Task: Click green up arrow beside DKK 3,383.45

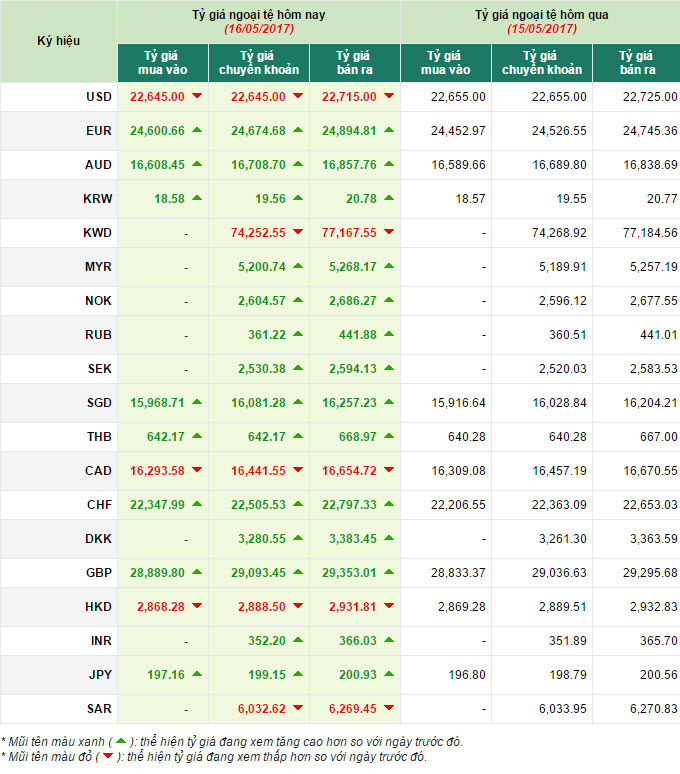Action: click(x=389, y=538)
